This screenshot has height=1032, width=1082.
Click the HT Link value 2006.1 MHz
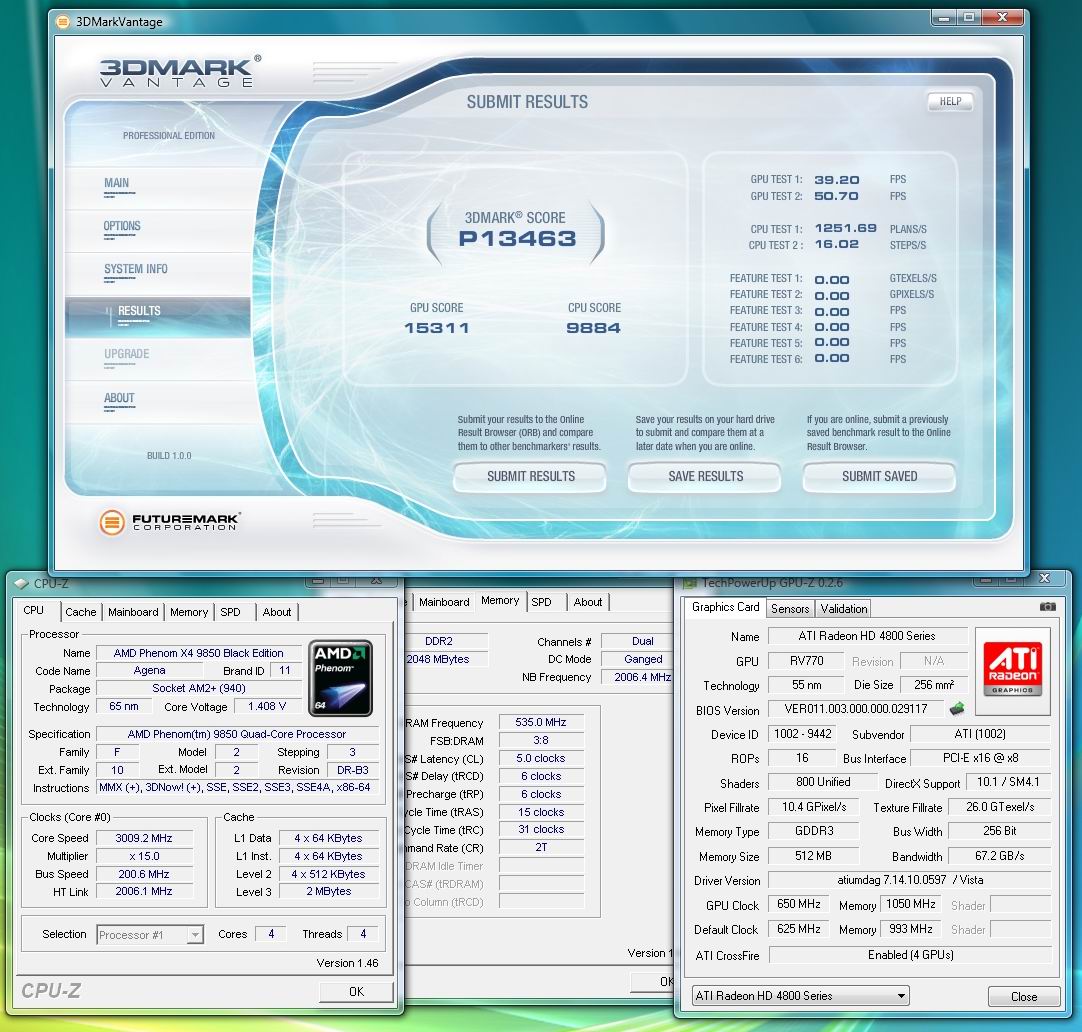tap(144, 891)
